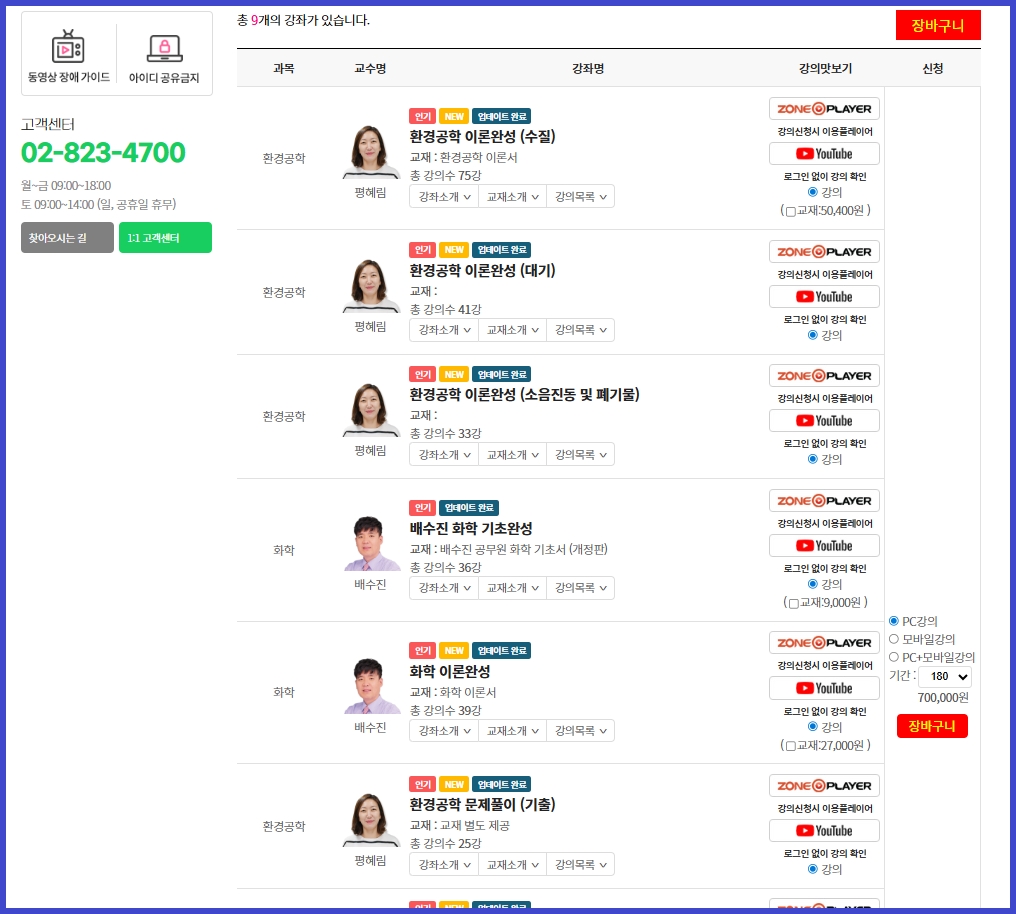Select 강의 radio for 소음진동 및 폐기물 course

coord(813,459)
